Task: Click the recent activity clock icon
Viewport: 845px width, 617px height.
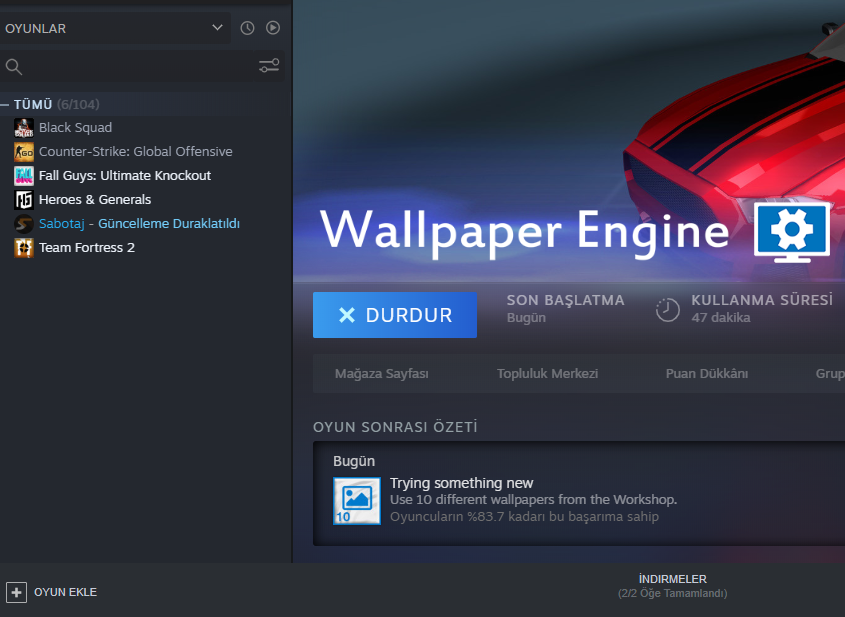Action: click(x=247, y=28)
